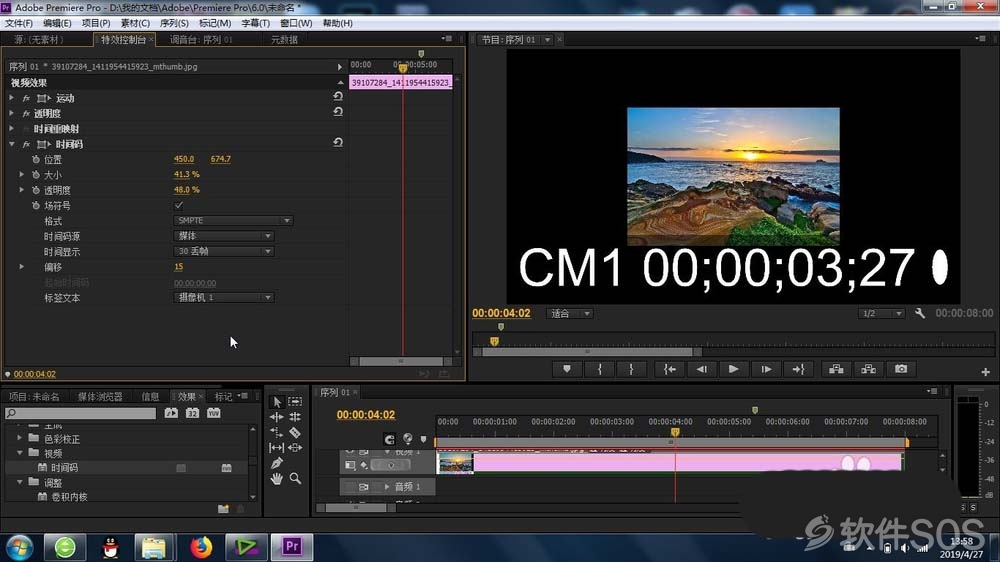1000x562 pixels.
Task: Expand the 色彩校正 effects folder
Action: coord(20,438)
